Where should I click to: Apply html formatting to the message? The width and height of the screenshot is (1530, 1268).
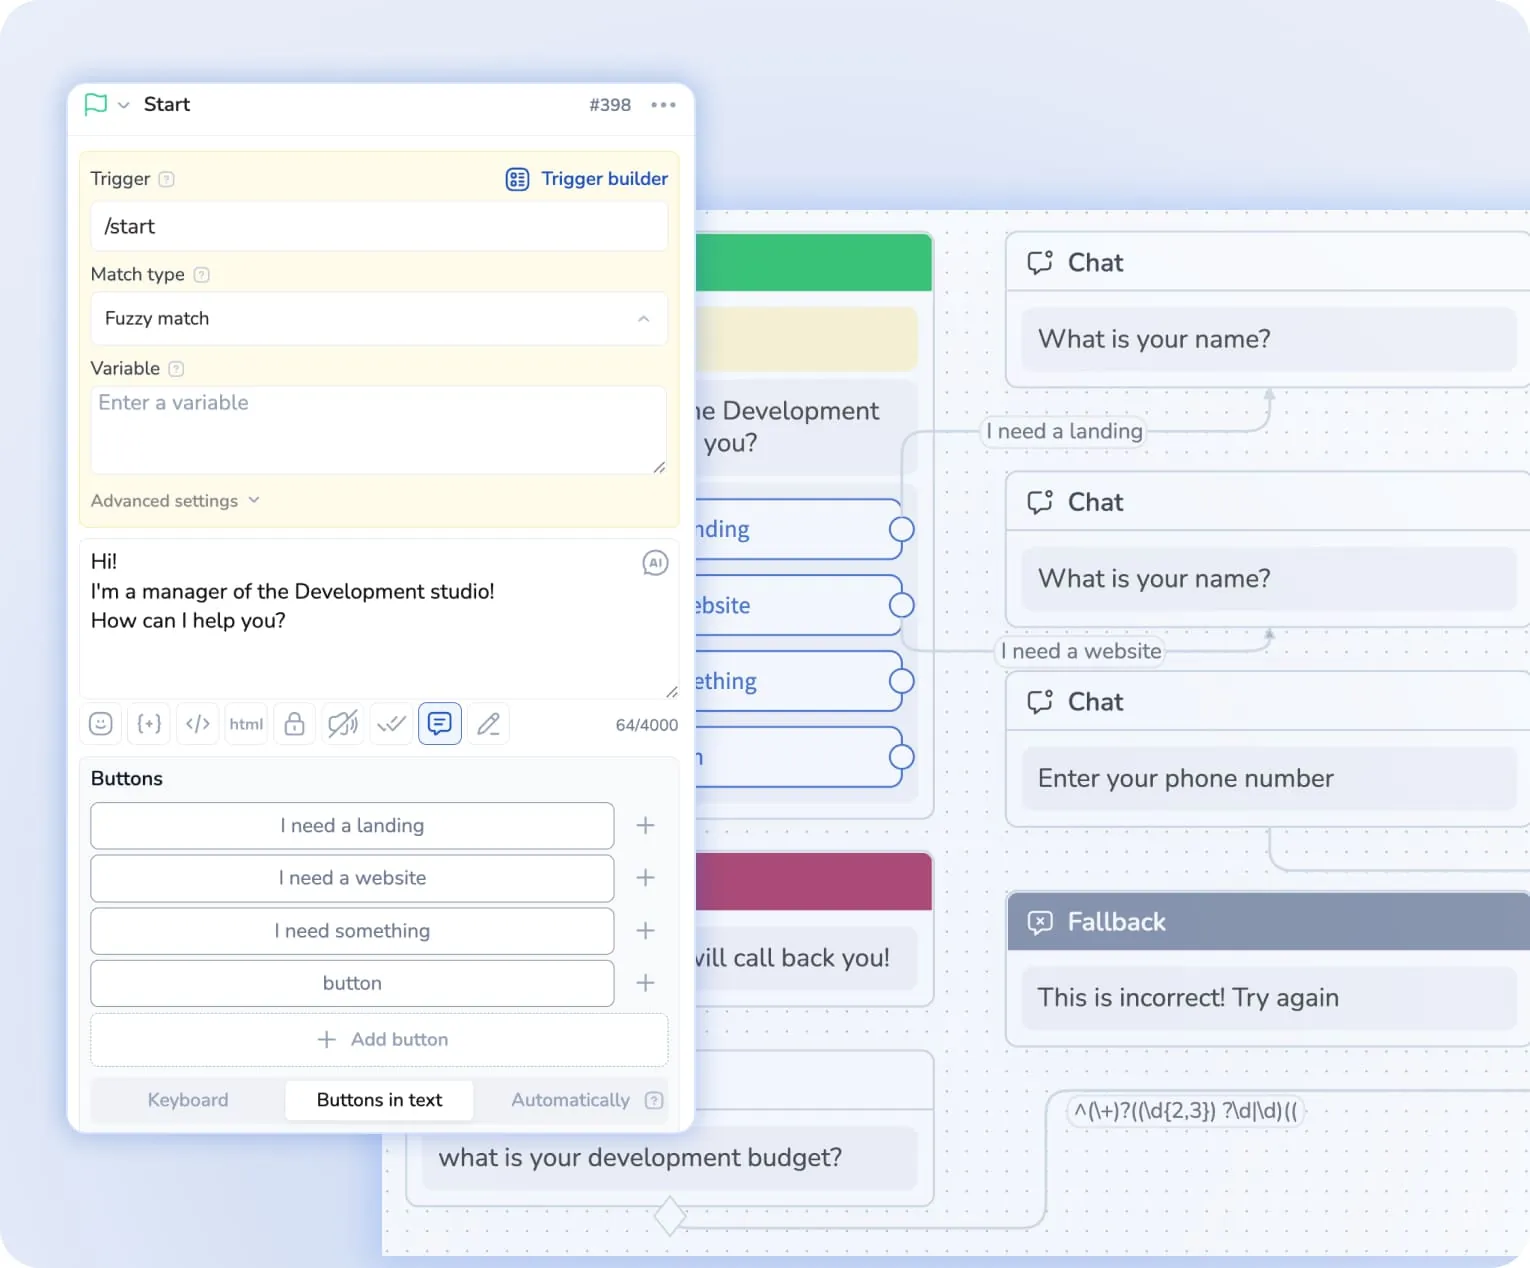pyautogui.click(x=246, y=723)
